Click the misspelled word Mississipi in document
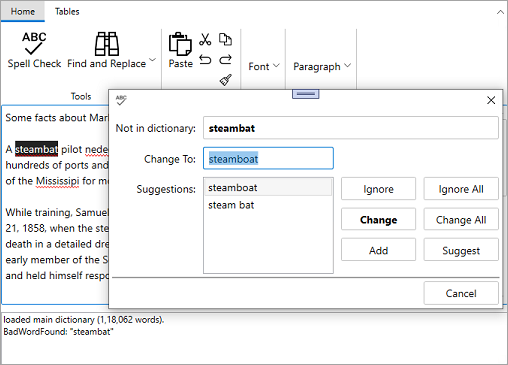The image size is (508, 365). click(x=58, y=181)
